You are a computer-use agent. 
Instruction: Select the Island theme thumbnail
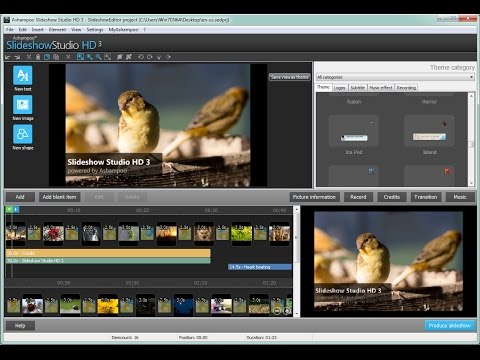click(429, 131)
